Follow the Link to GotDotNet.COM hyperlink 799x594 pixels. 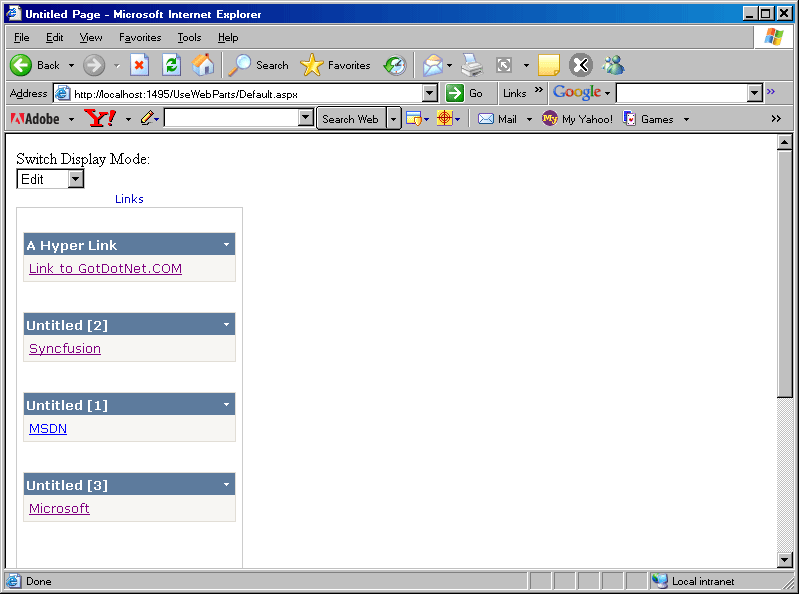coord(105,268)
